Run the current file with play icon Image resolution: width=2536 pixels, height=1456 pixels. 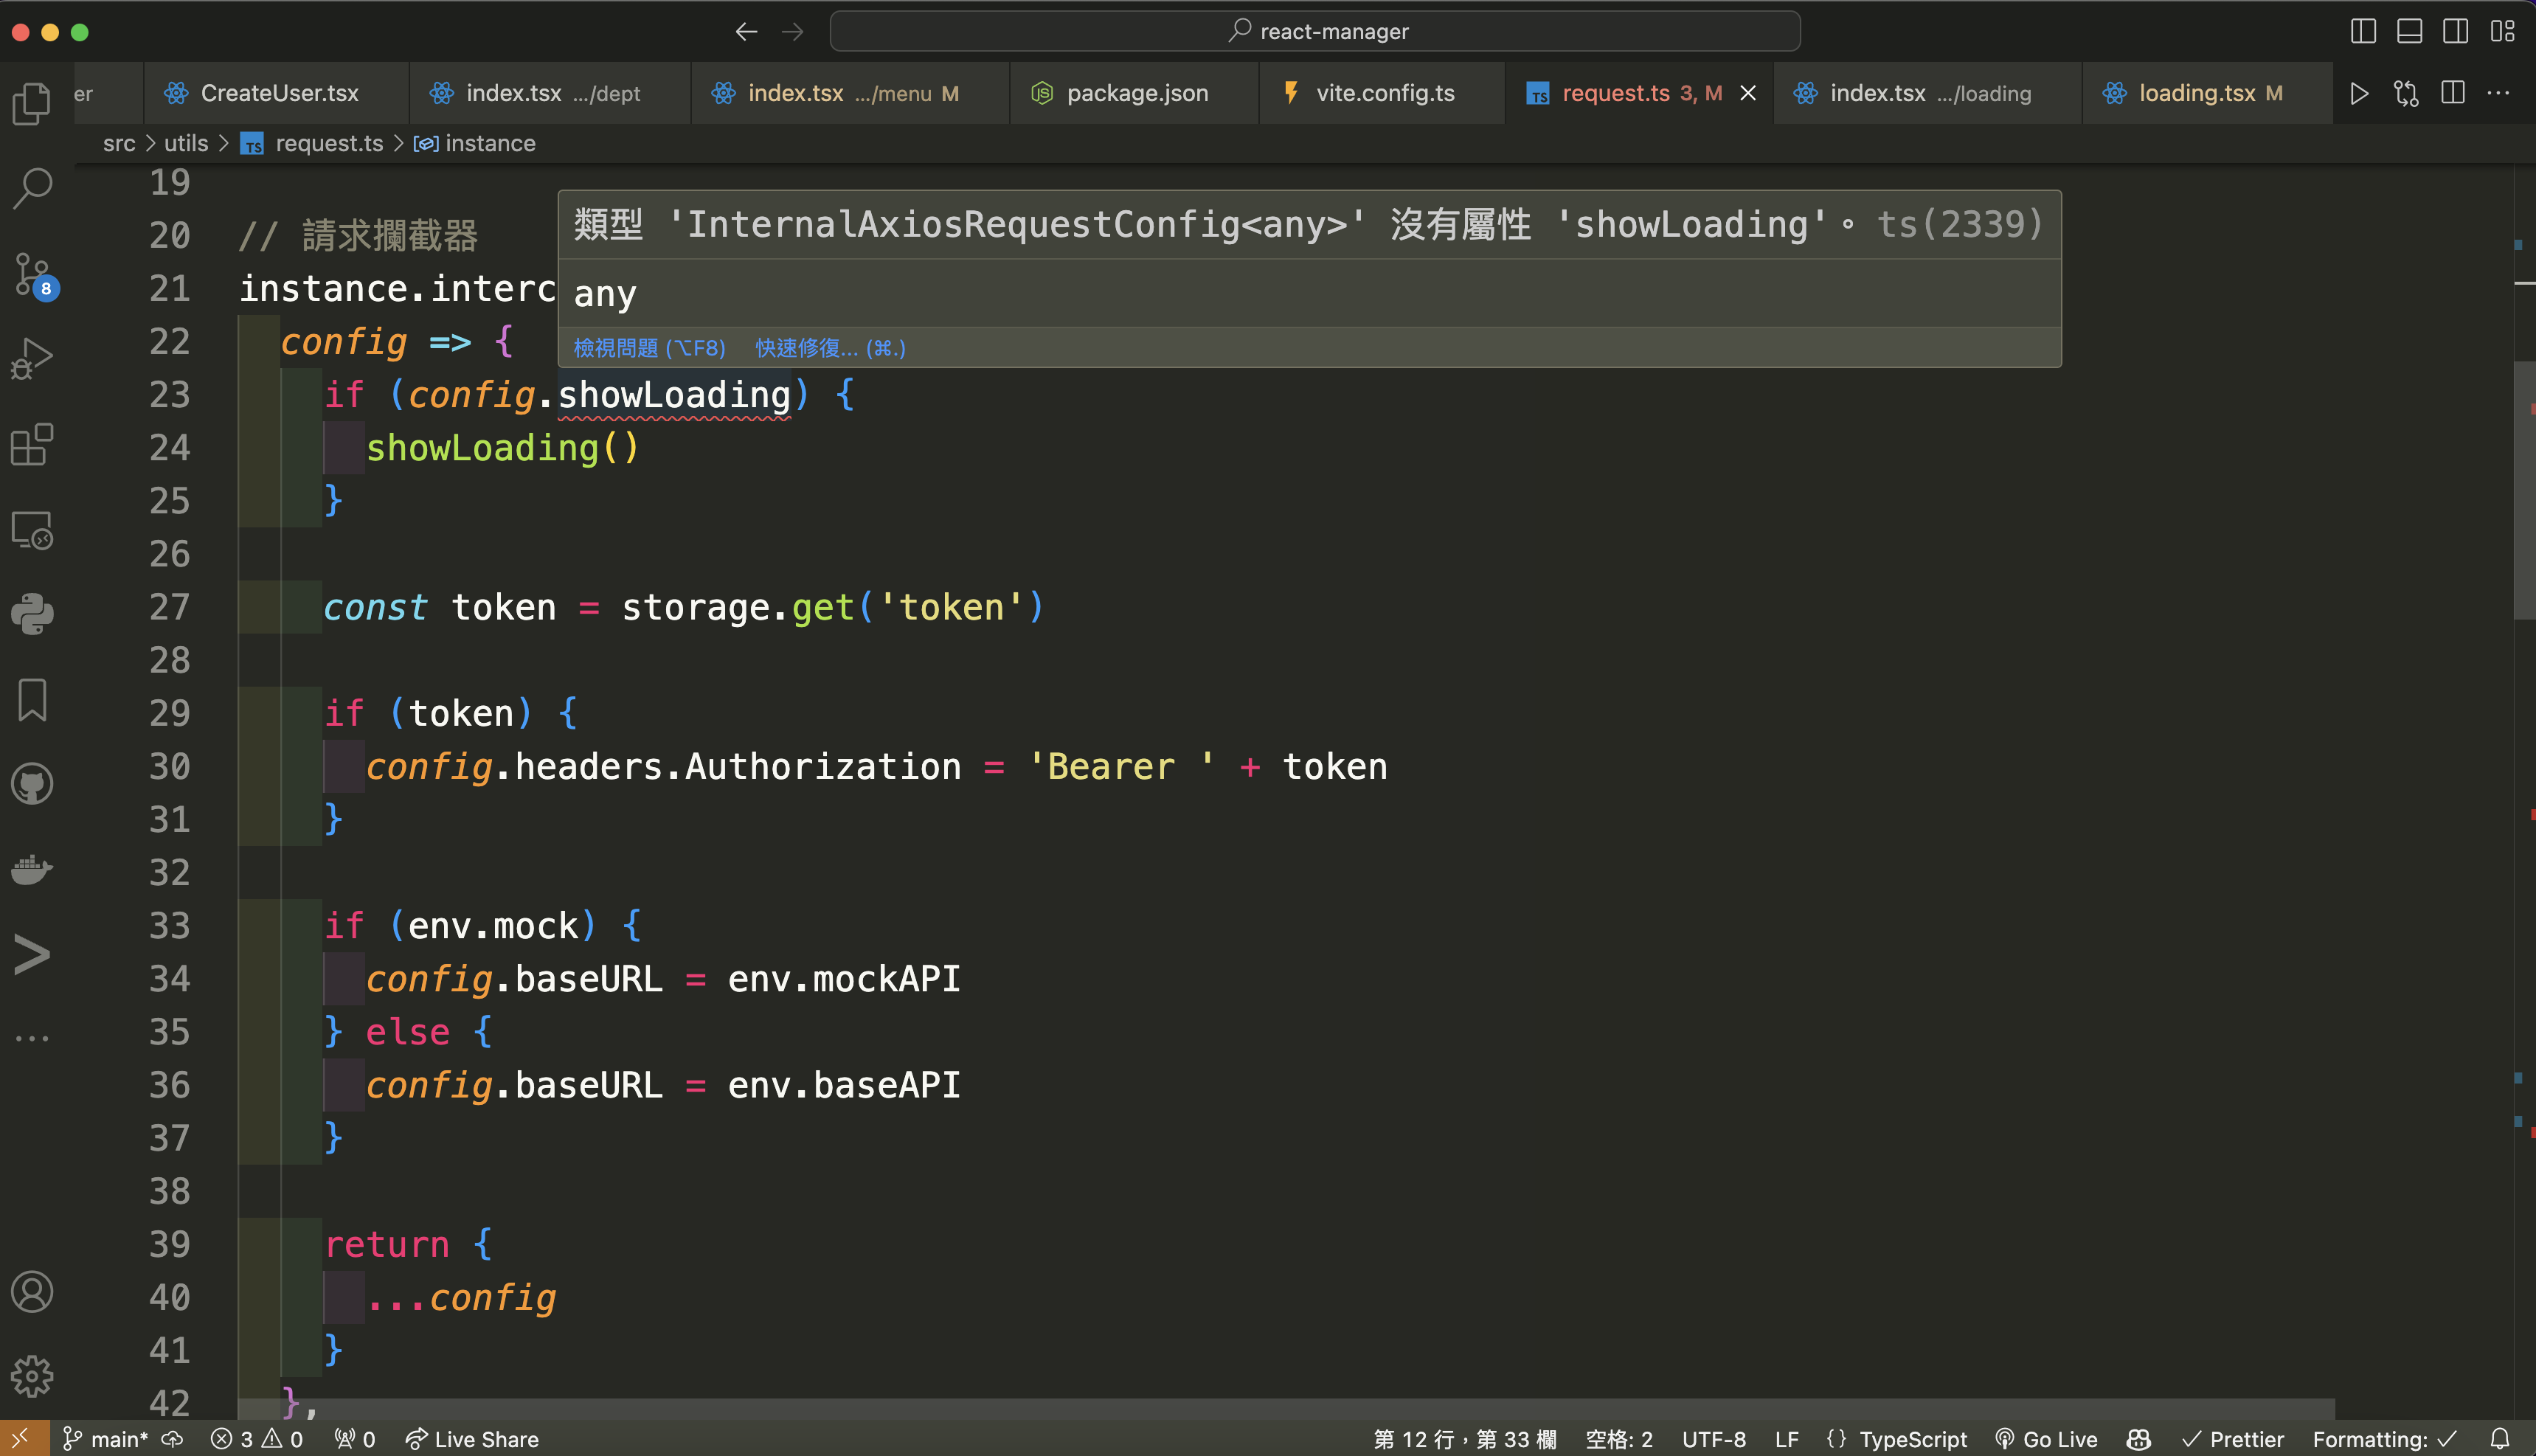point(2359,93)
